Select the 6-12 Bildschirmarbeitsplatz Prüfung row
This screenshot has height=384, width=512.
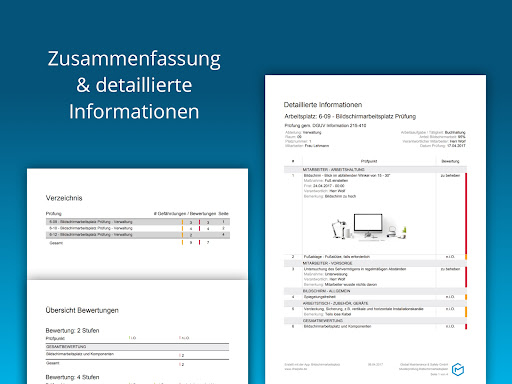pyautogui.click(x=138, y=235)
